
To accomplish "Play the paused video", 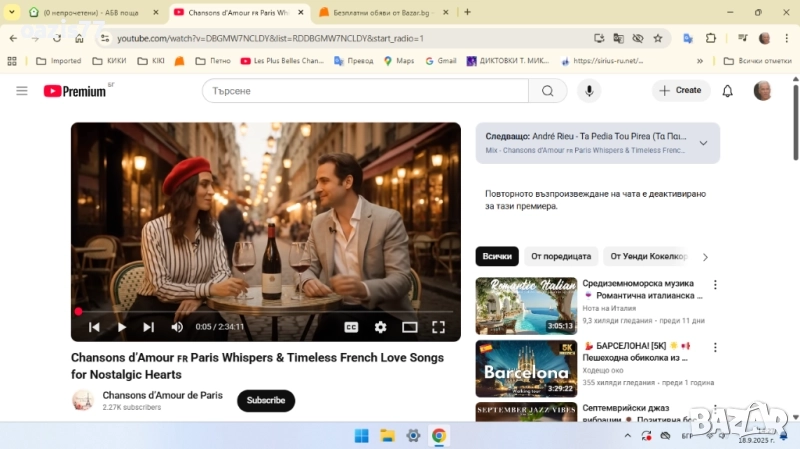I will 121,327.
